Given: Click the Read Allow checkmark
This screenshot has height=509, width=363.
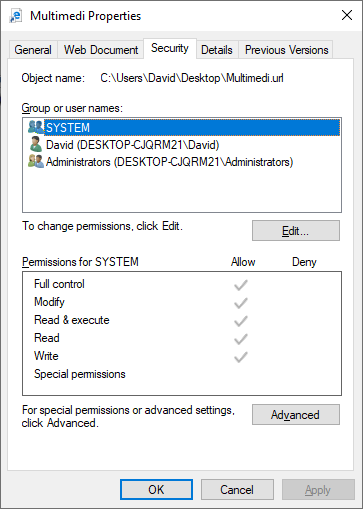Looking at the screenshot, I should pos(240,339).
